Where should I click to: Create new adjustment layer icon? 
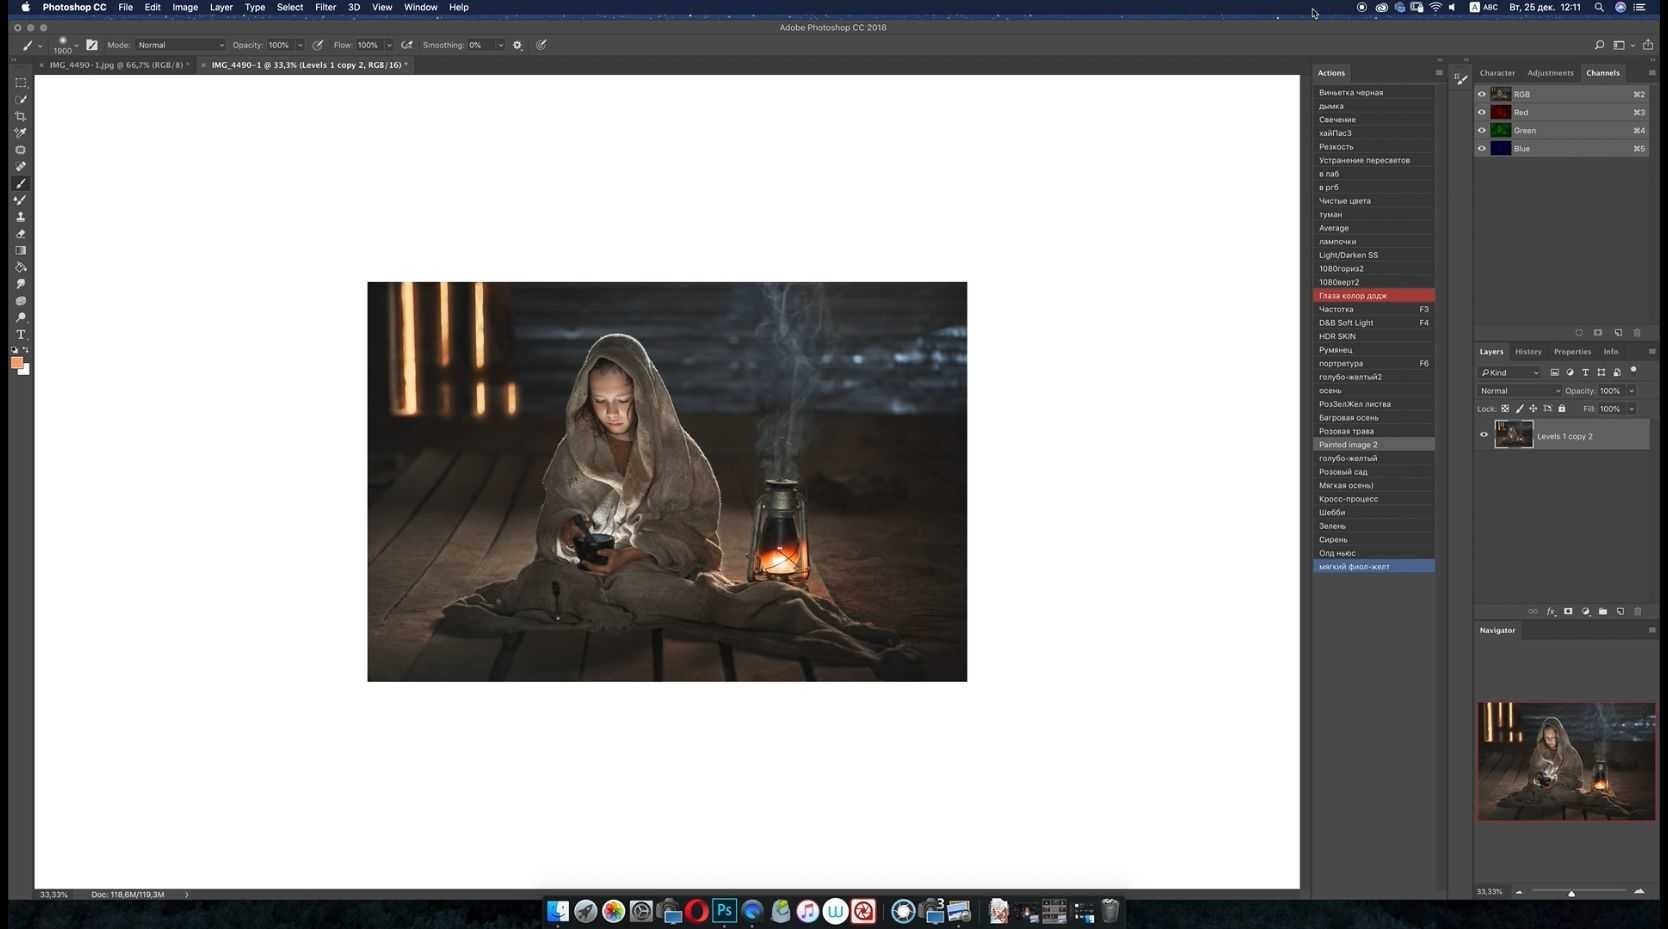point(1585,612)
